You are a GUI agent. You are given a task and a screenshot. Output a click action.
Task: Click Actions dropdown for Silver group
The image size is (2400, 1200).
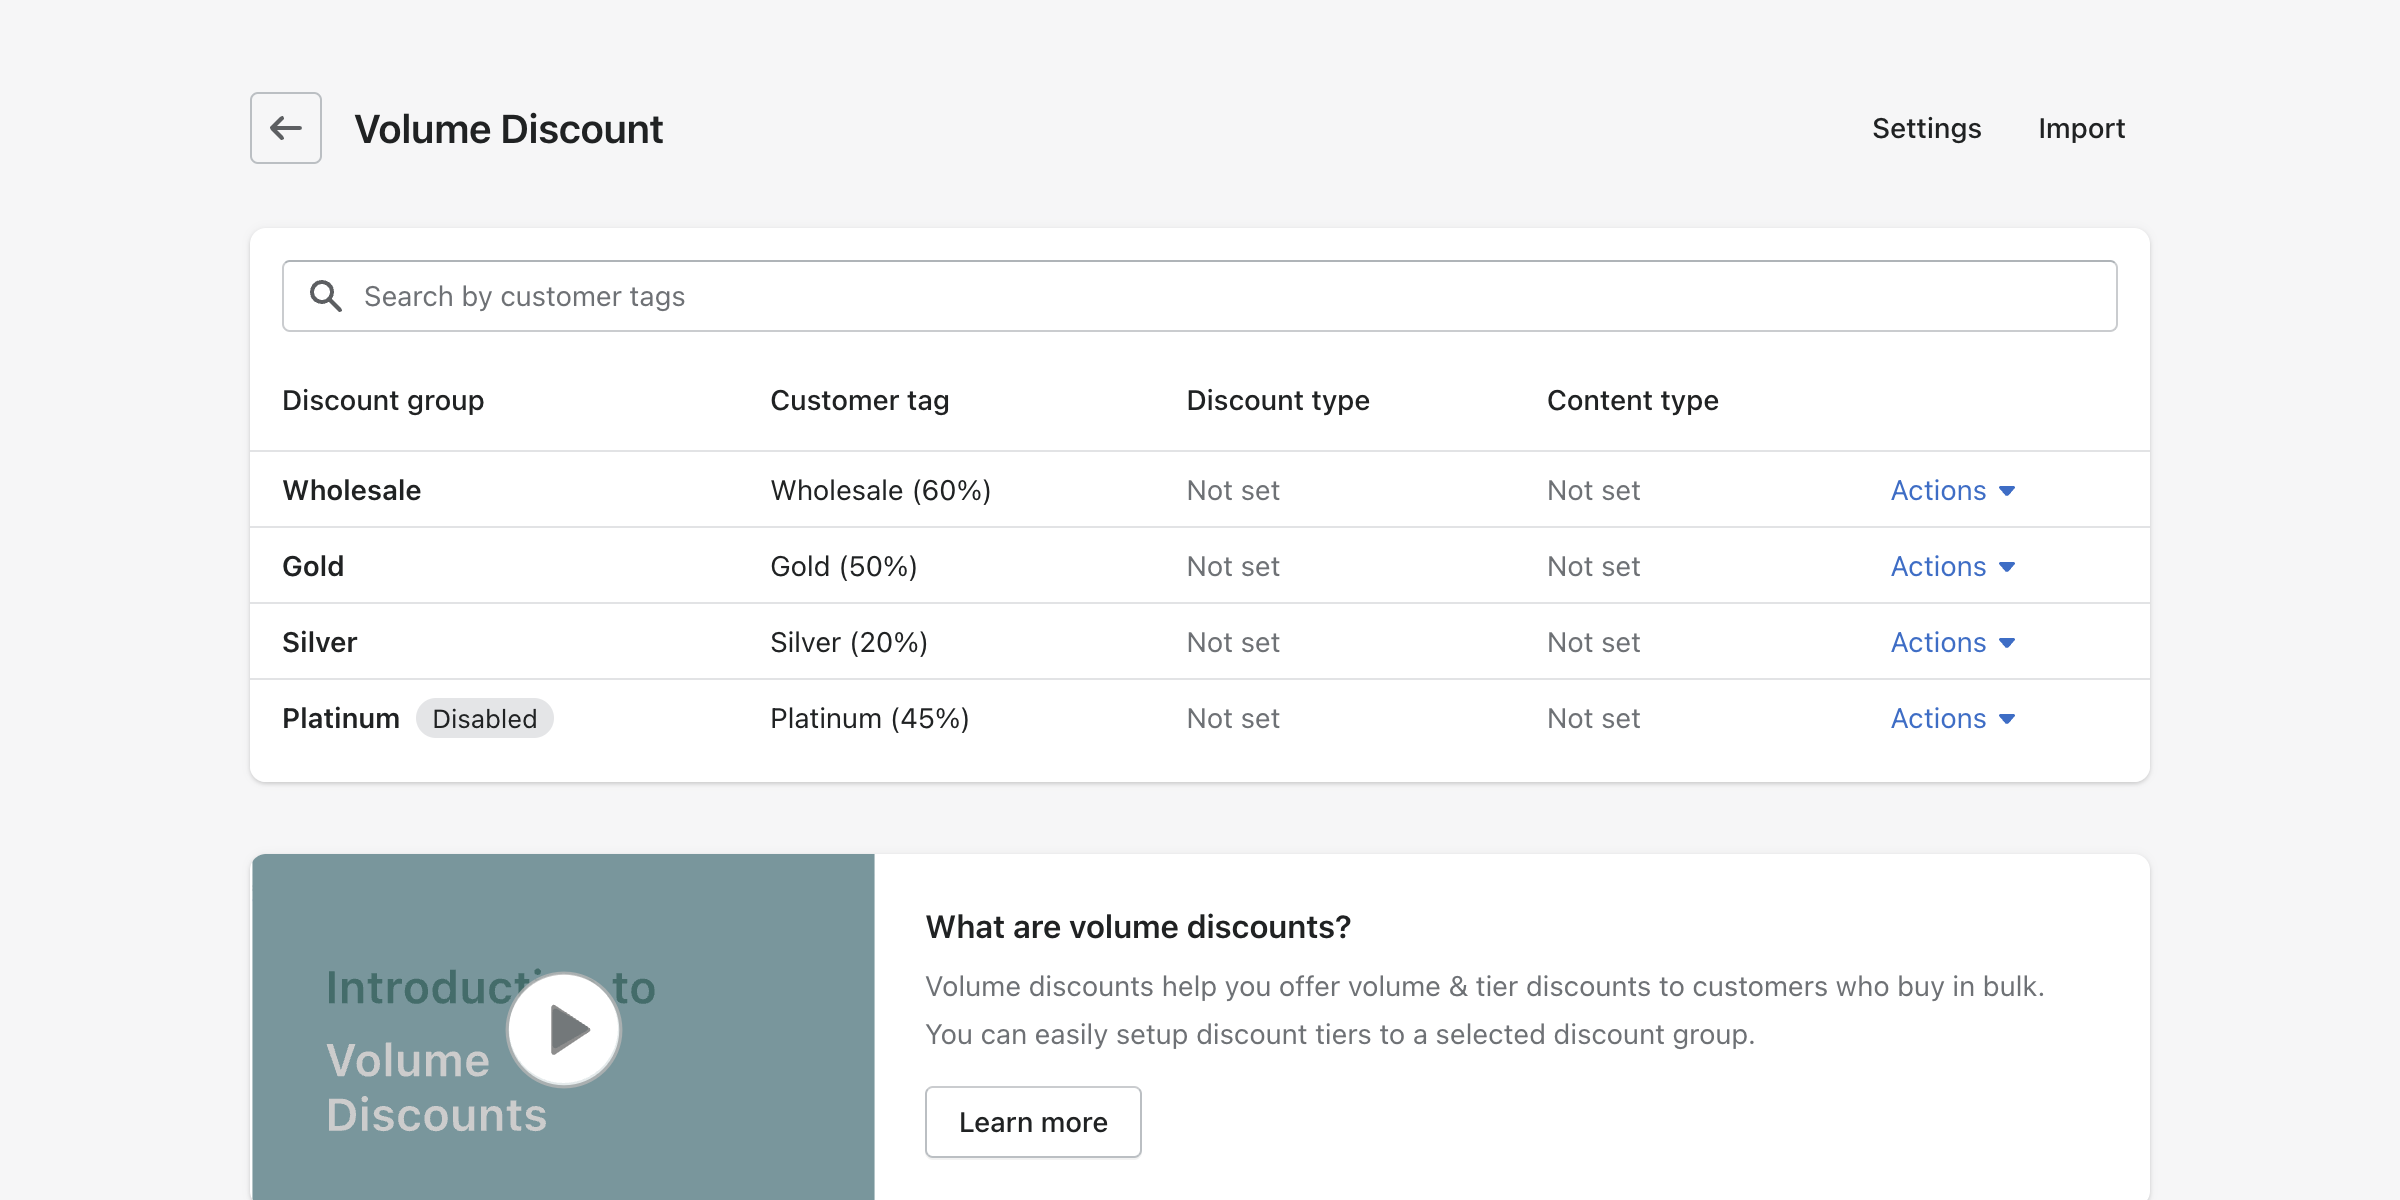coord(1953,641)
